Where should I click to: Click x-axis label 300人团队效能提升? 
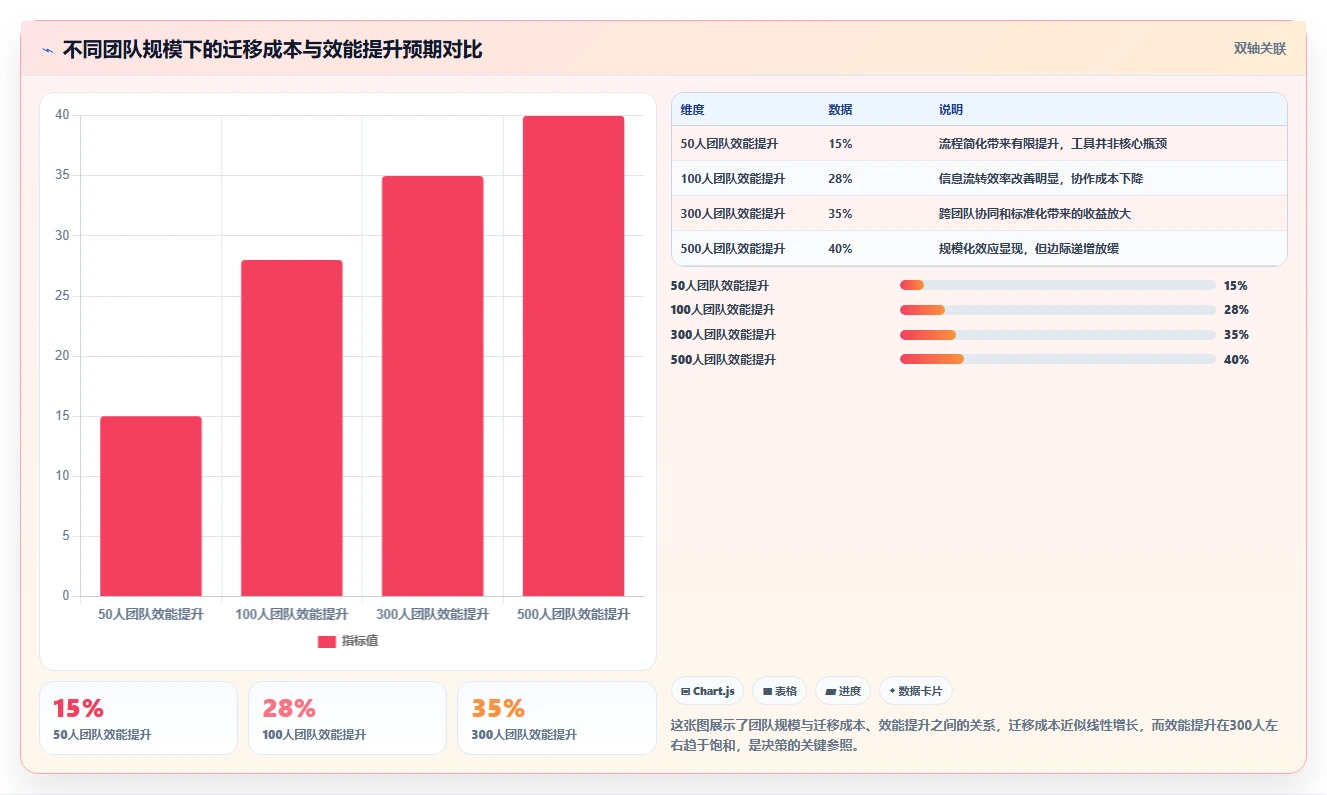click(432, 614)
